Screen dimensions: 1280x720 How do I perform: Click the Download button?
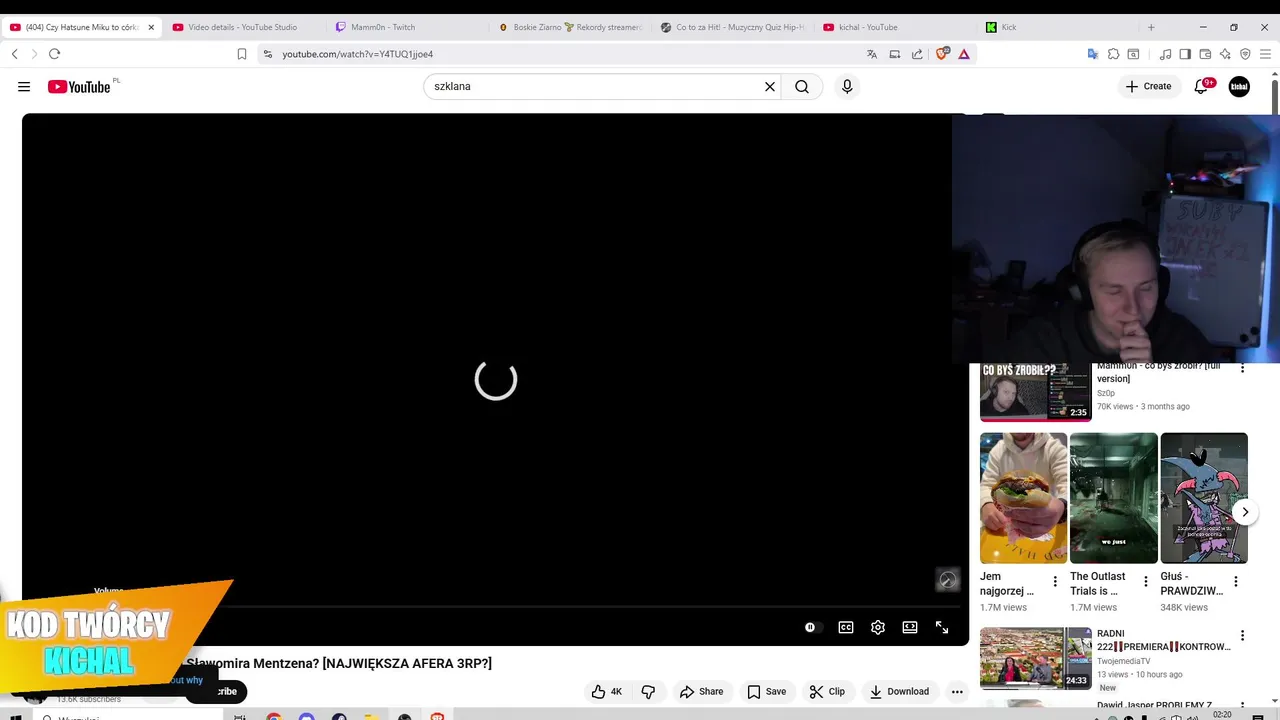(899, 691)
